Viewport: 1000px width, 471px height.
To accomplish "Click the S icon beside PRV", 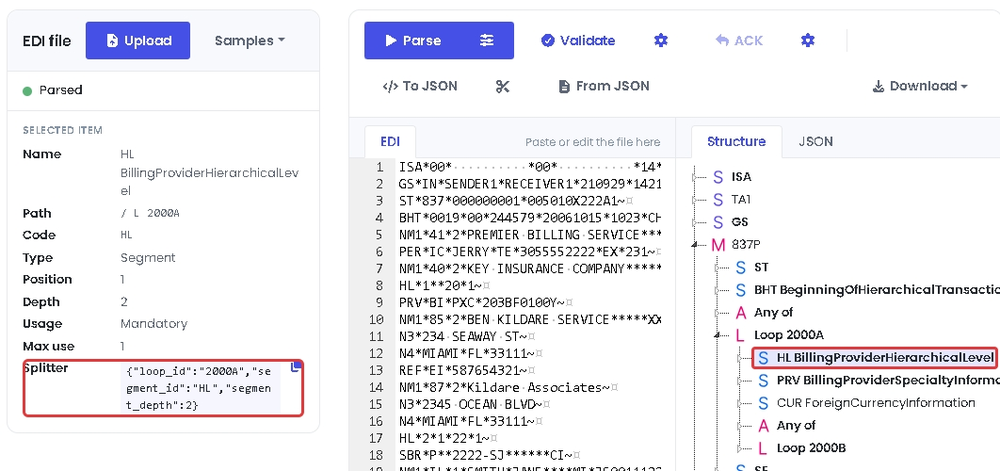I will [x=763, y=380].
